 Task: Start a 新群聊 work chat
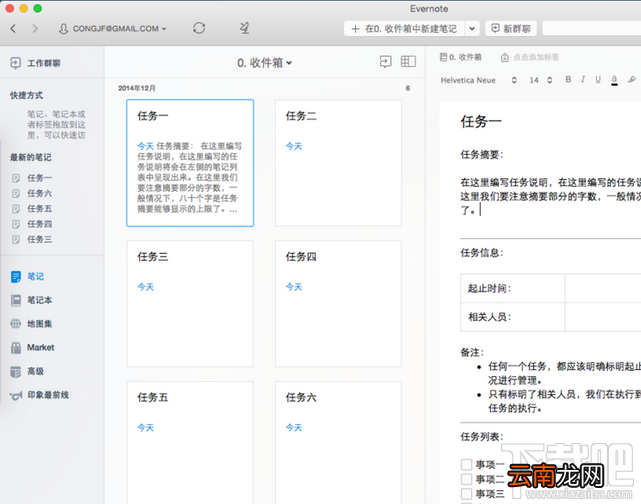click(511, 29)
